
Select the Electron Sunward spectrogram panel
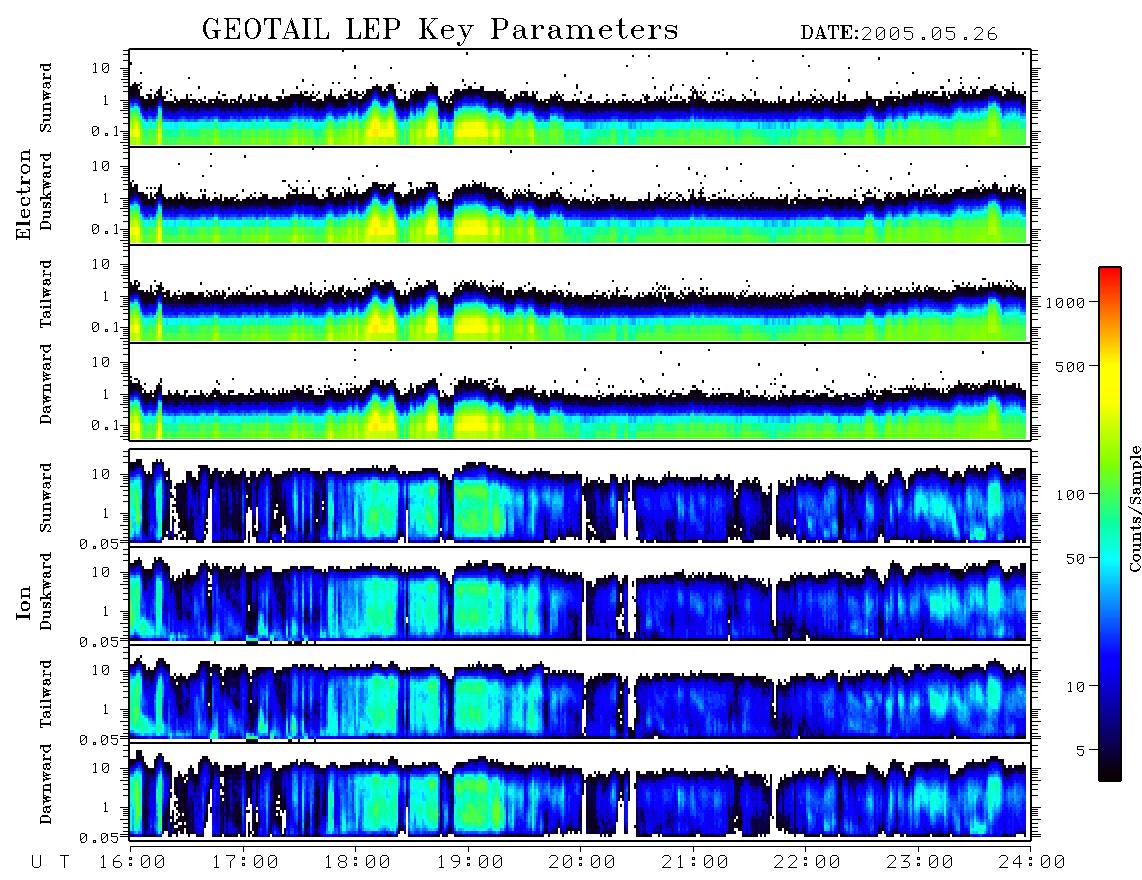[x=580, y=98]
